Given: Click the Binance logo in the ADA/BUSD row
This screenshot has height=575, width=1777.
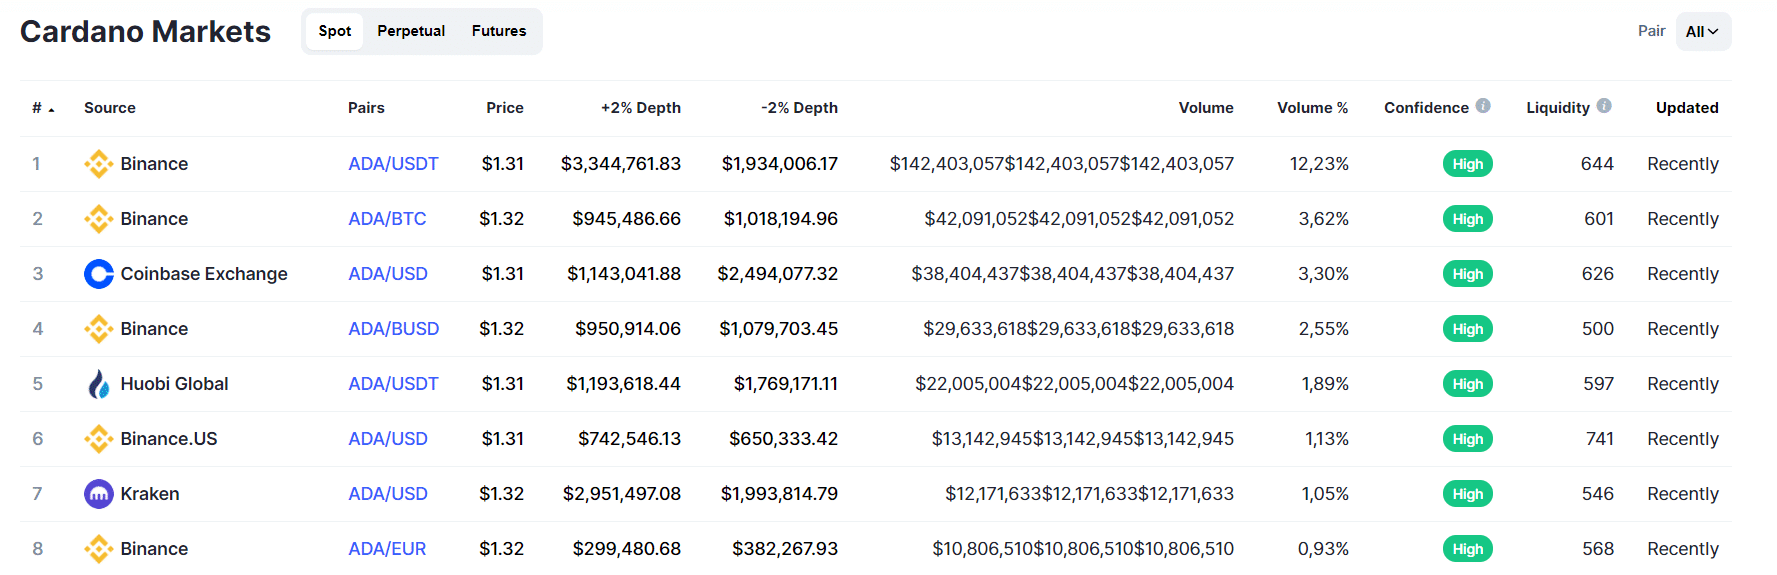Looking at the screenshot, I should pos(98,329).
